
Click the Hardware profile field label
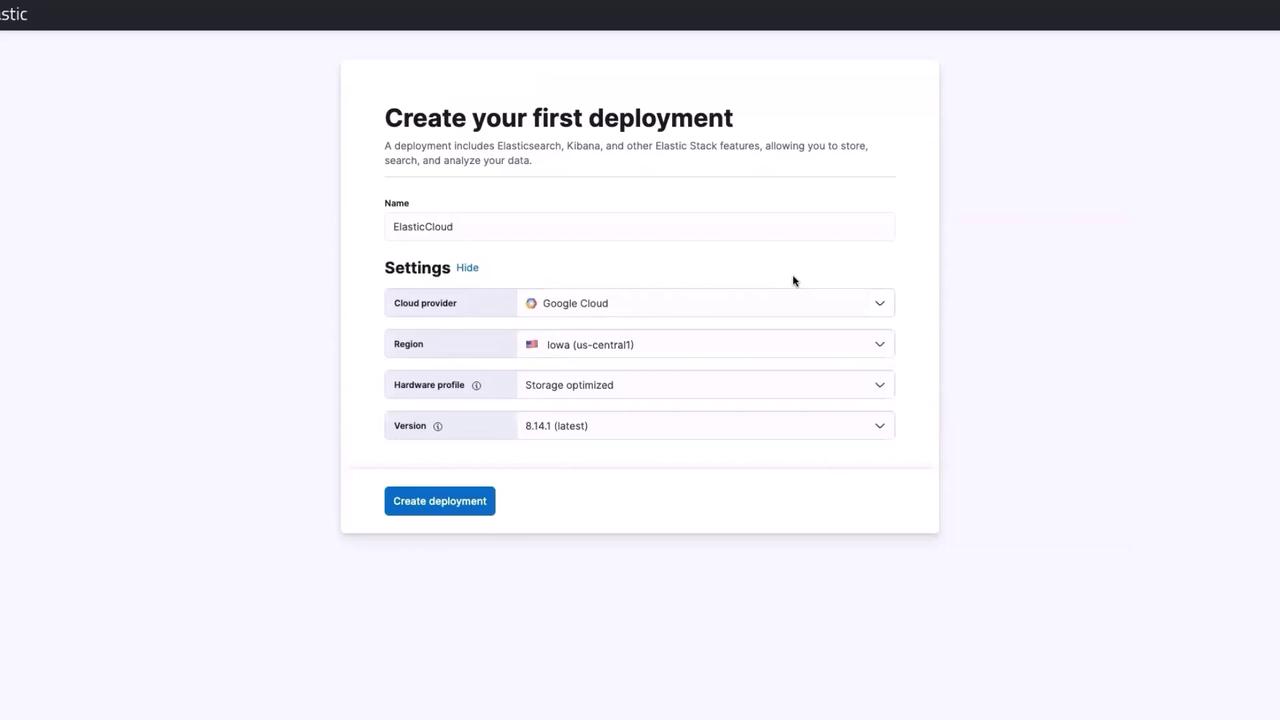pyautogui.click(x=429, y=385)
